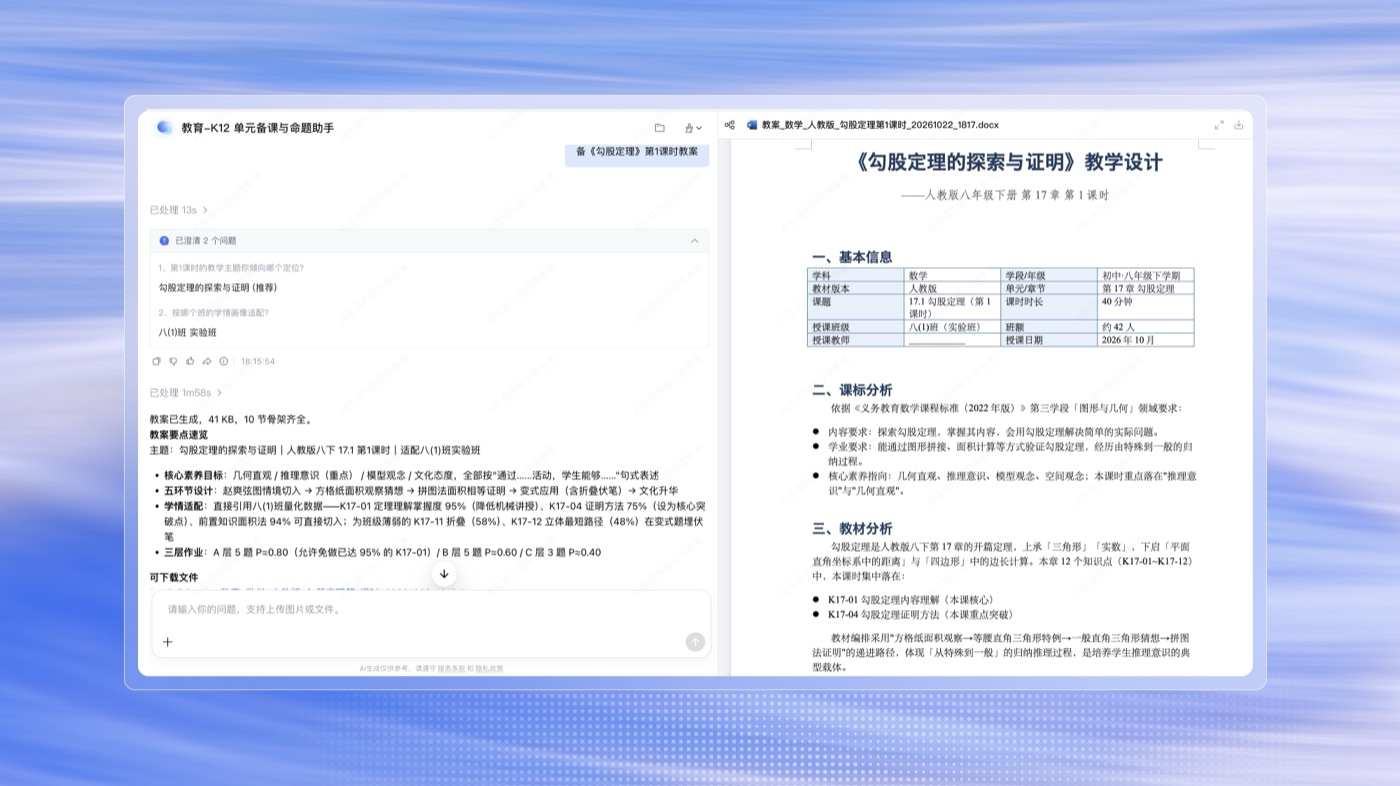Copy the clarification reply with the copy icon
1400x786 pixels.
[x=156, y=361]
